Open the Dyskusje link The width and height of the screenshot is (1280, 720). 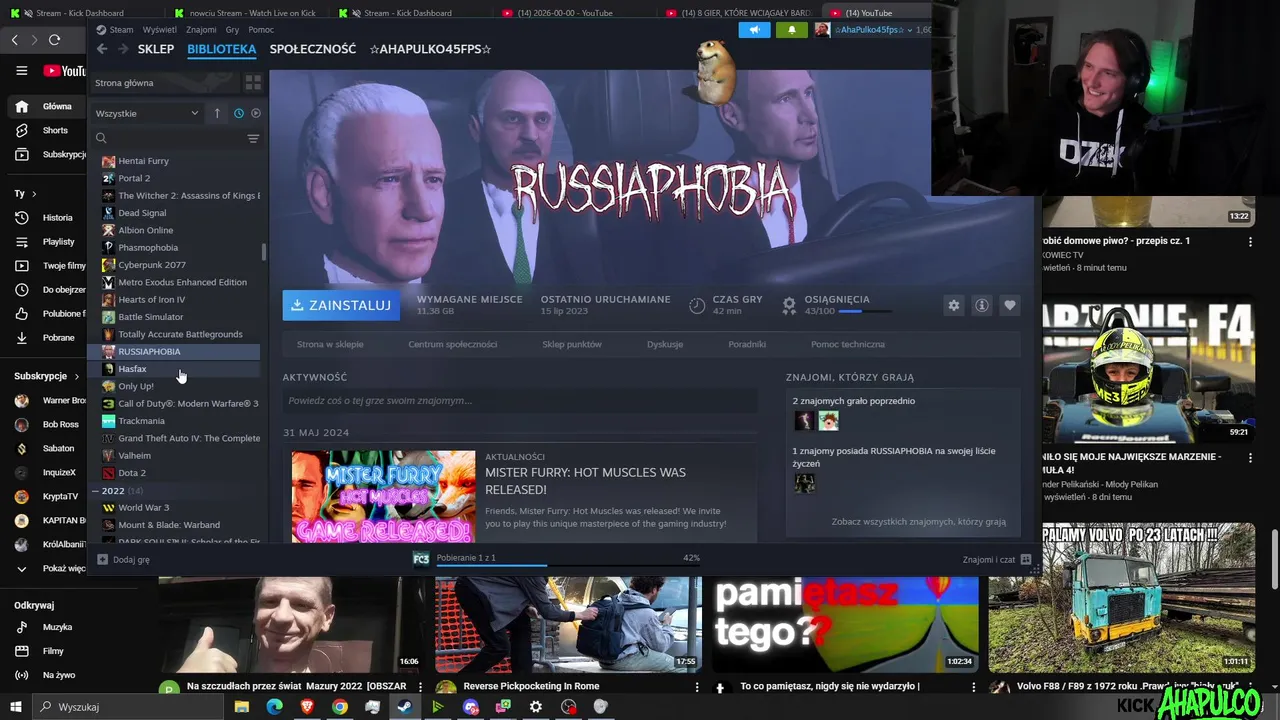tap(665, 344)
